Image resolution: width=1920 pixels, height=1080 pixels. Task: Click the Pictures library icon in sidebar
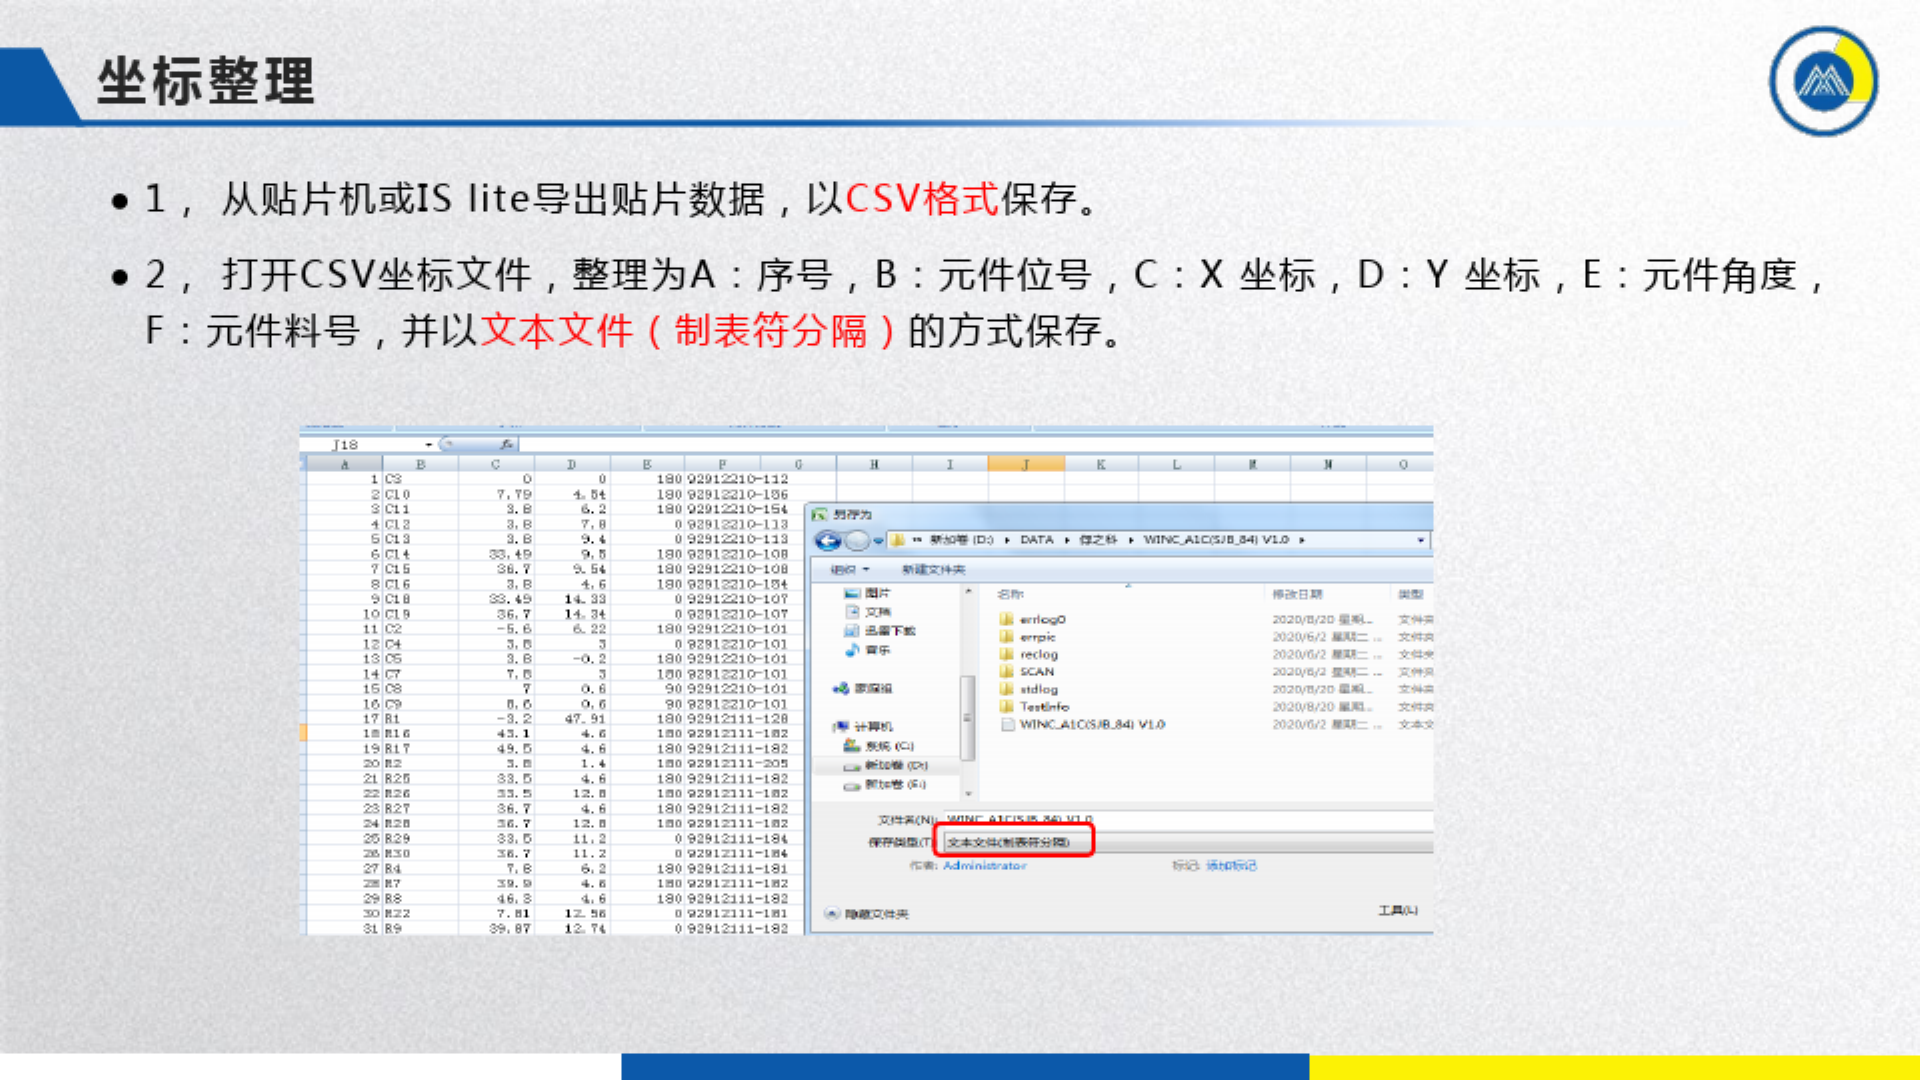(852, 593)
